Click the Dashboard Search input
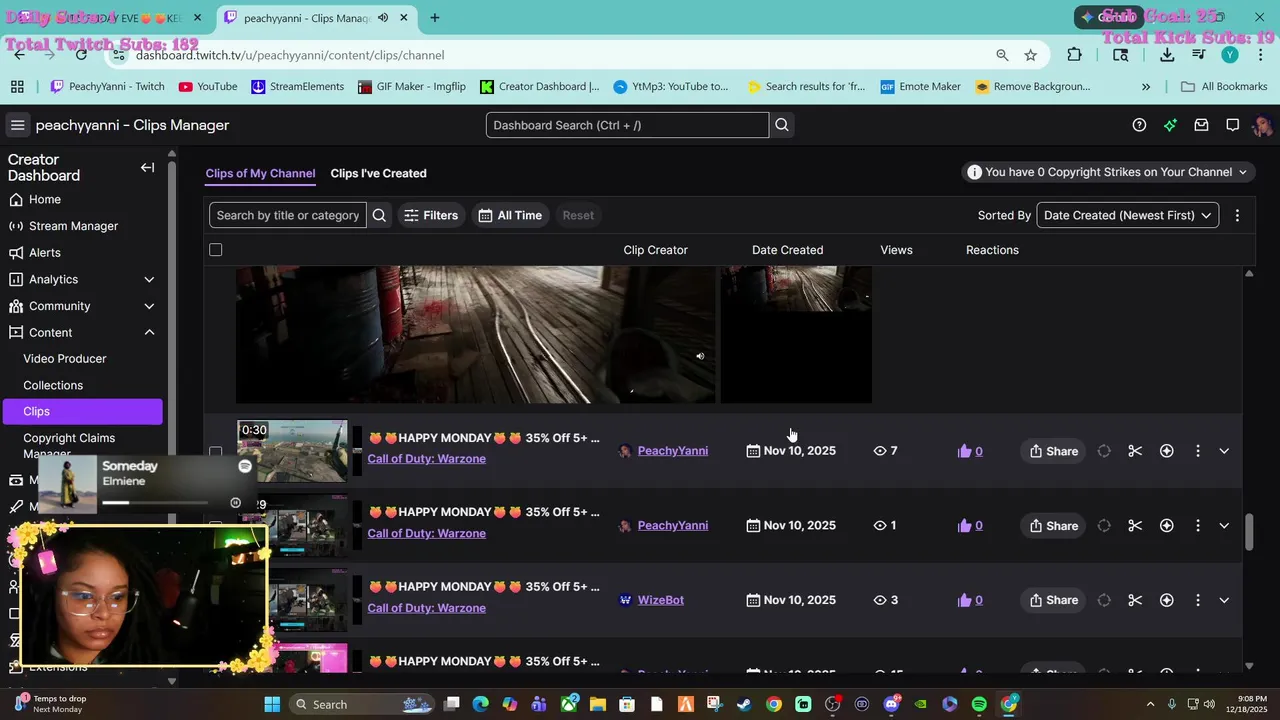Image resolution: width=1280 pixels, height=720 pixels. tap(627, 125)
